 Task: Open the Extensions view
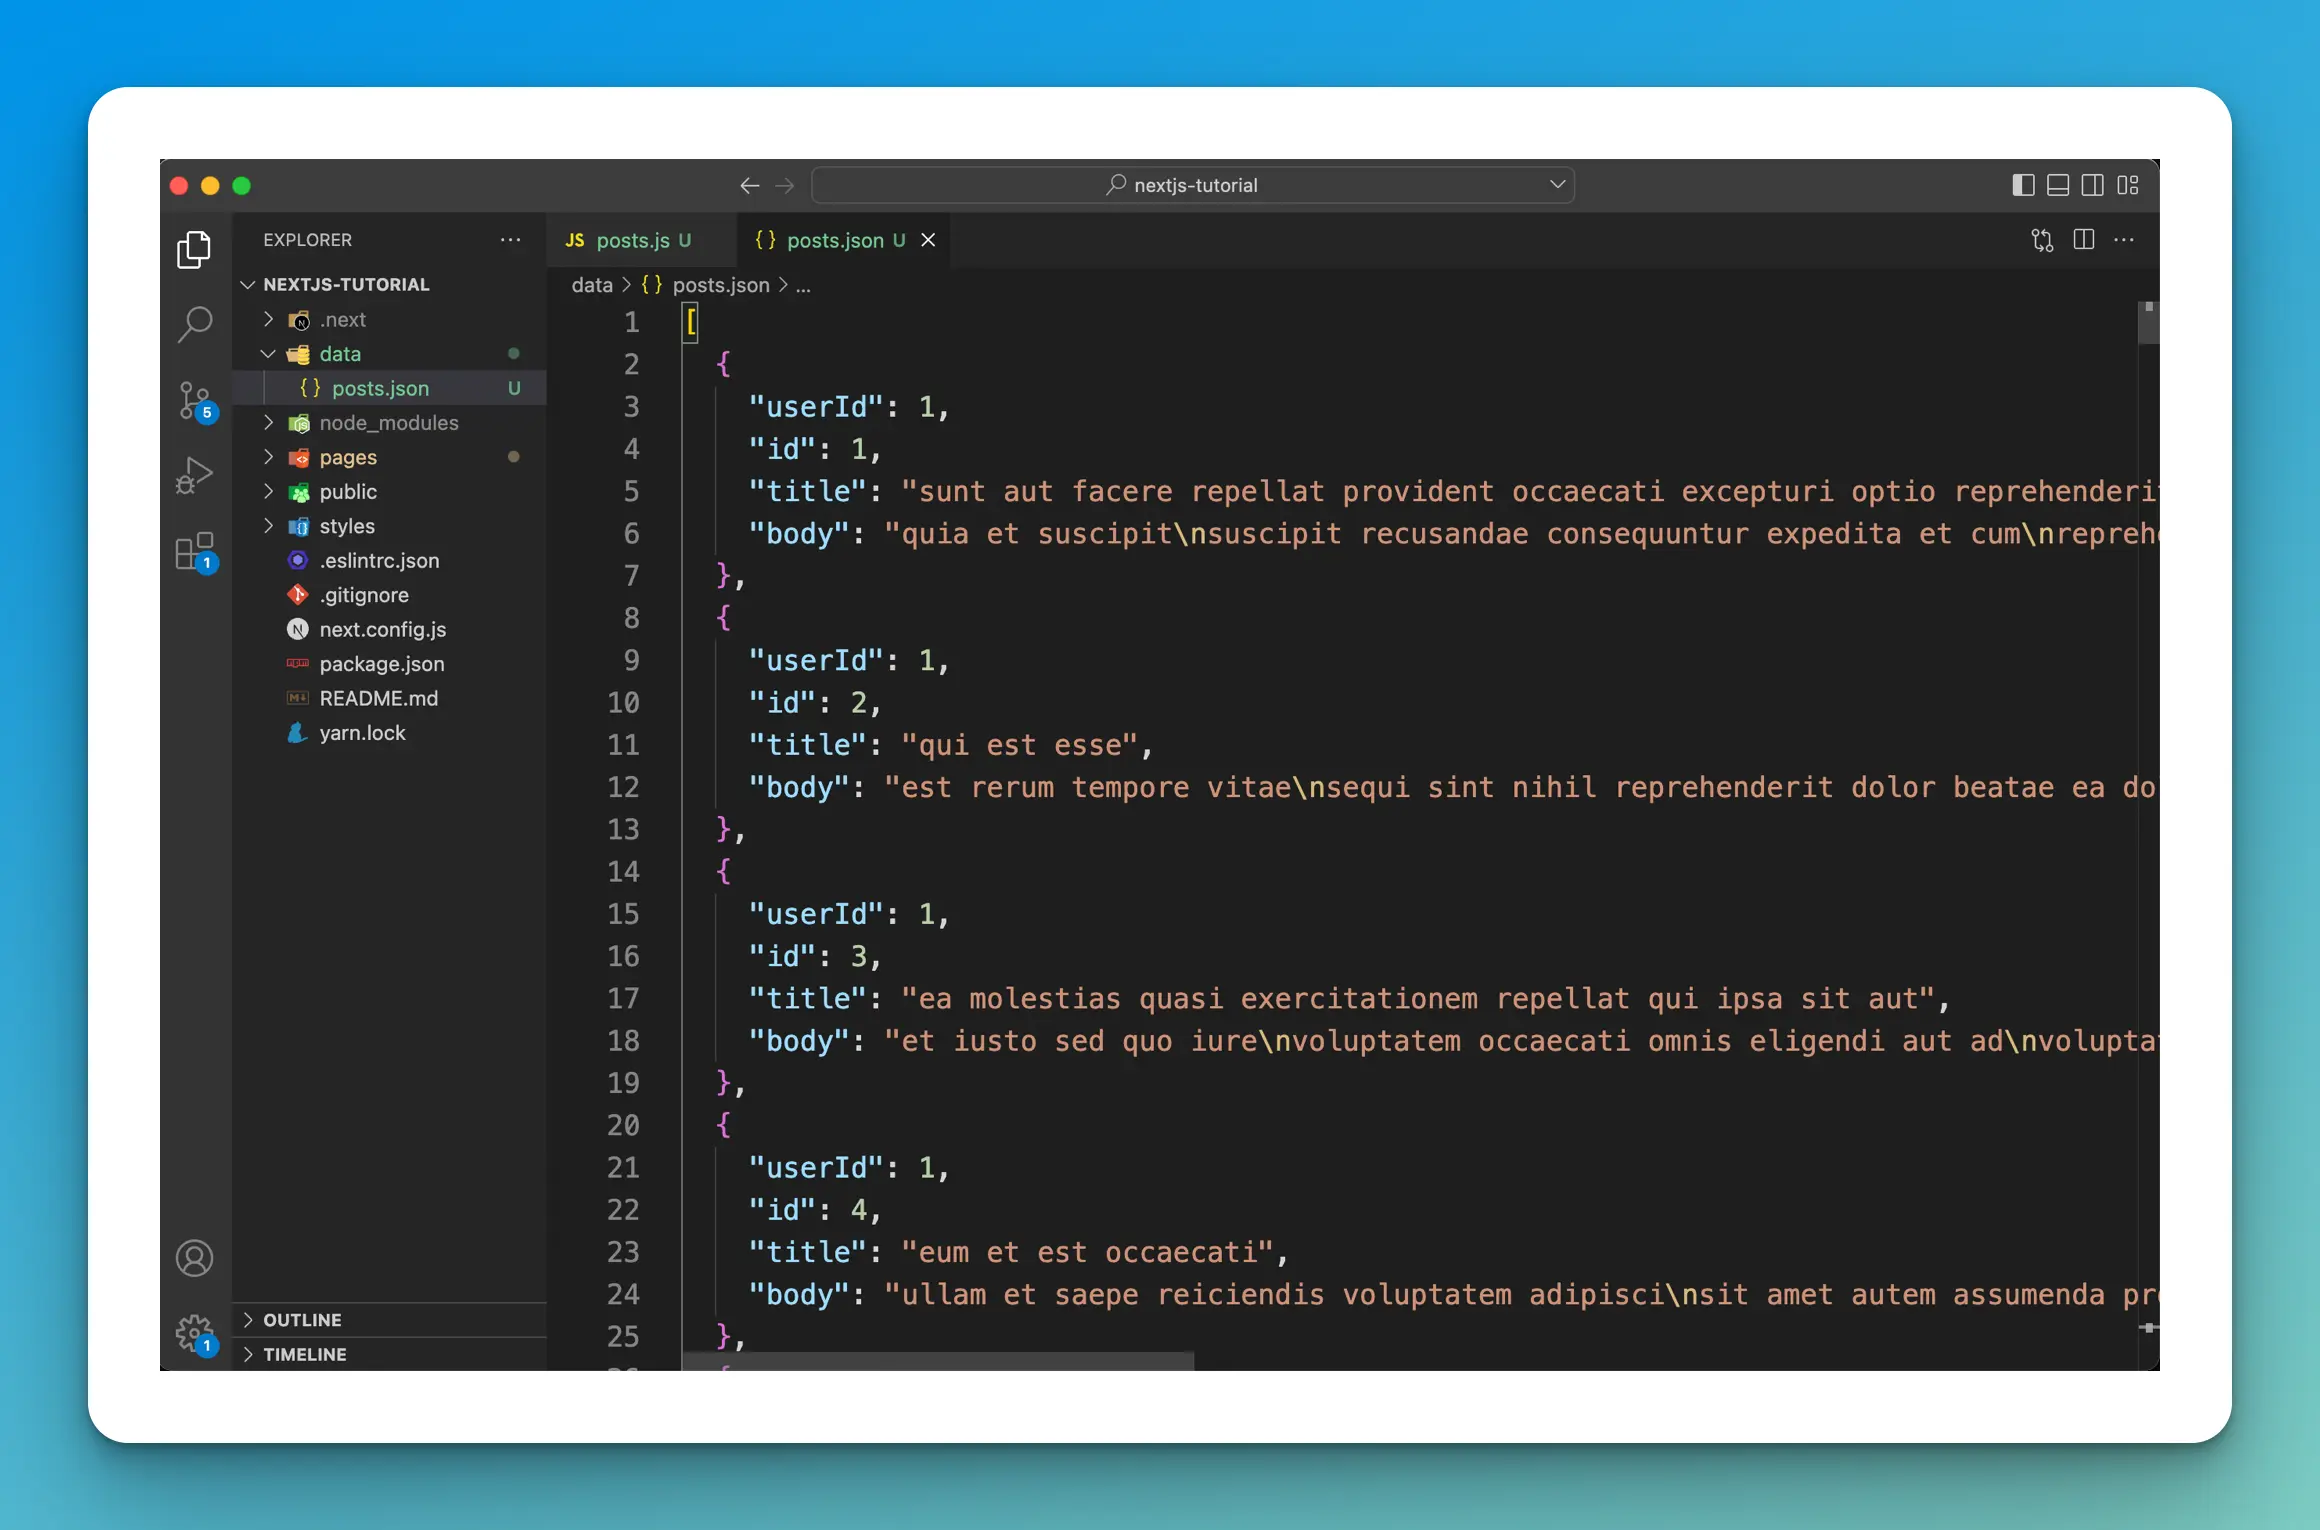pyautogui.click(x=194, y=551)
